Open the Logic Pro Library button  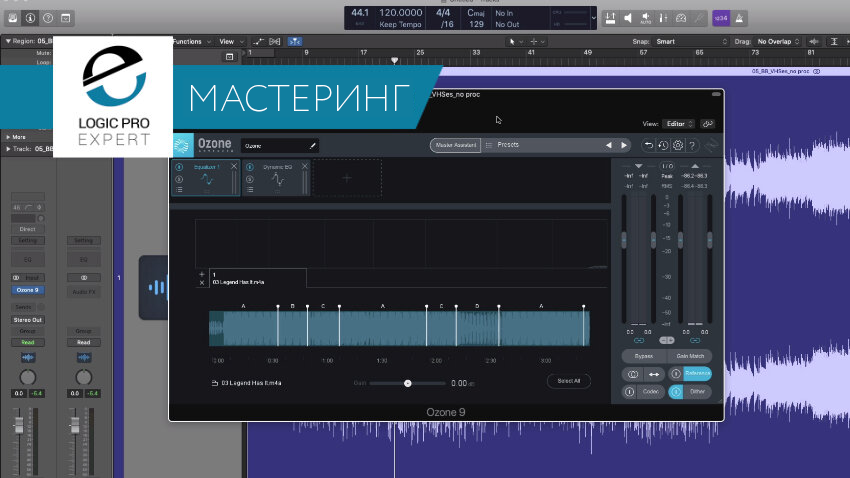(12, 18)
